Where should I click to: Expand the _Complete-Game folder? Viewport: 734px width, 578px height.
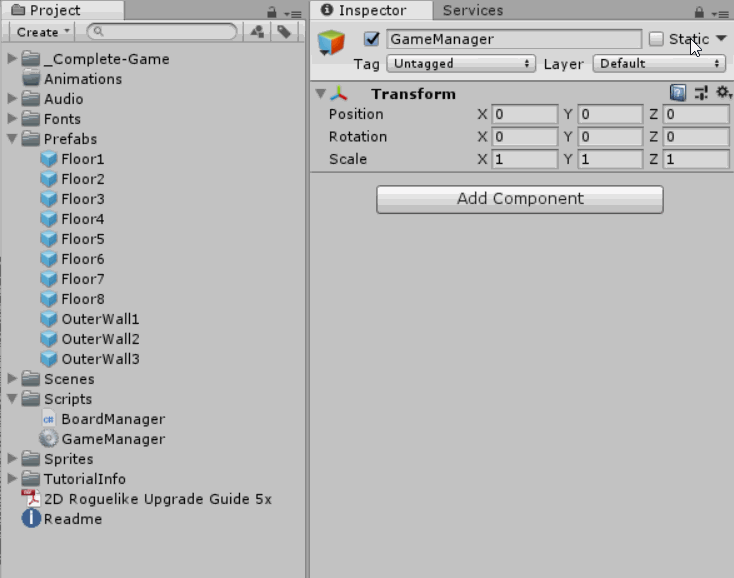coord(12,58)
